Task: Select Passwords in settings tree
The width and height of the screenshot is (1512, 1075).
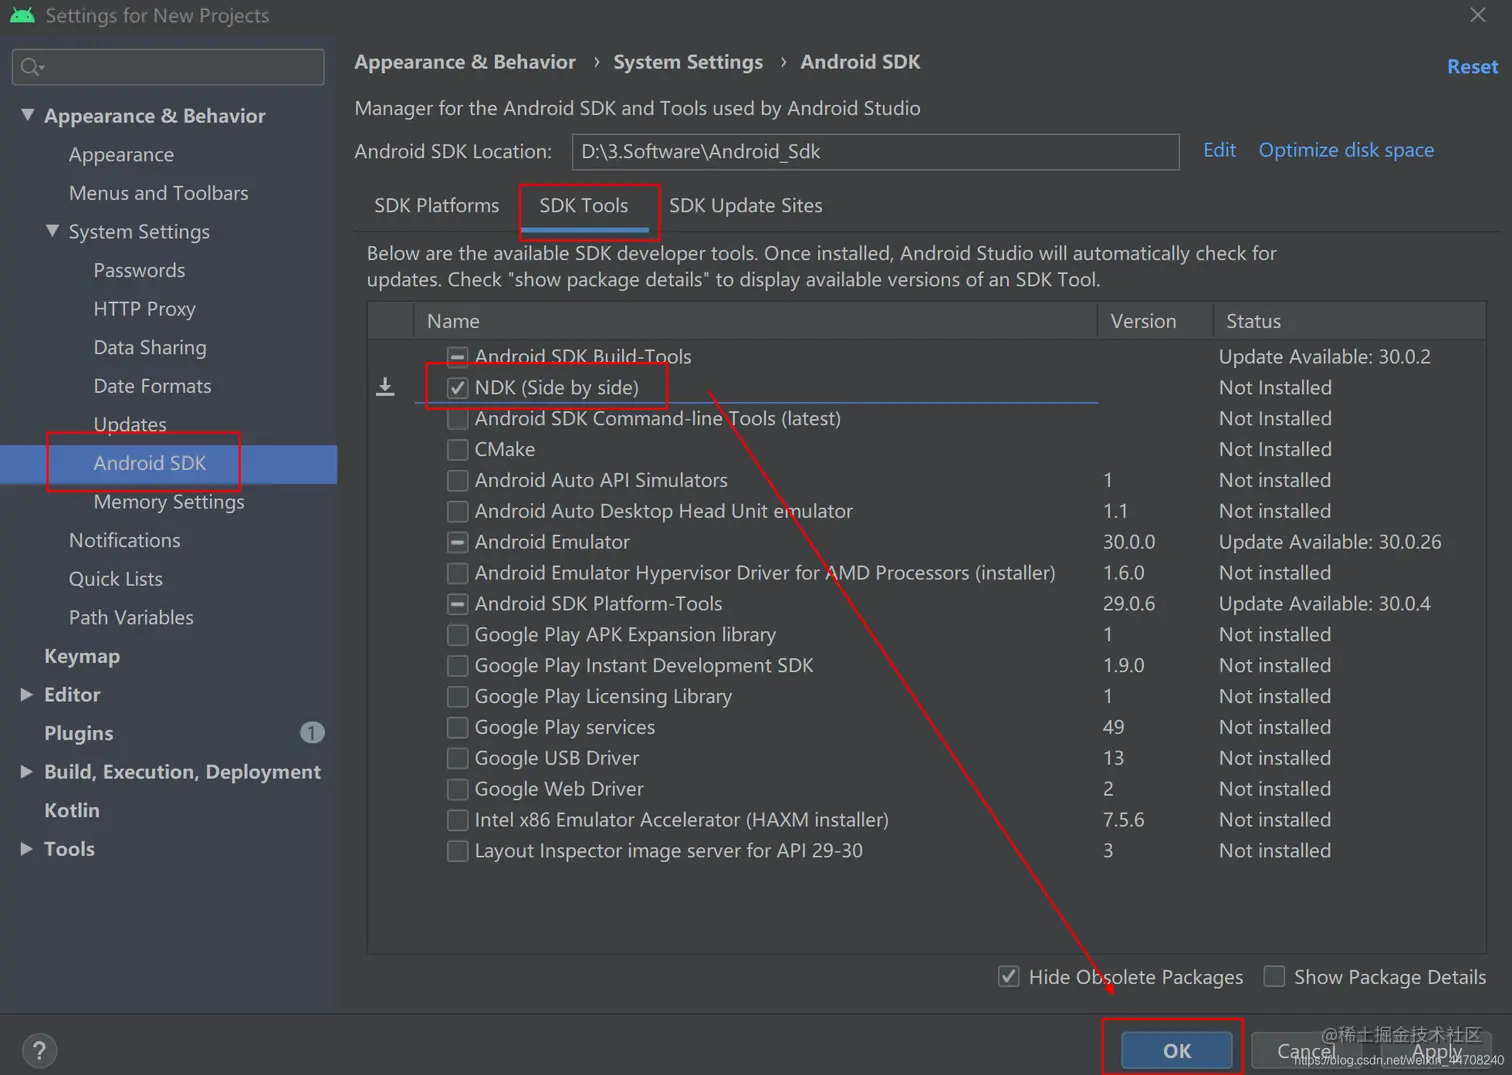Action: tap(139, 270)
